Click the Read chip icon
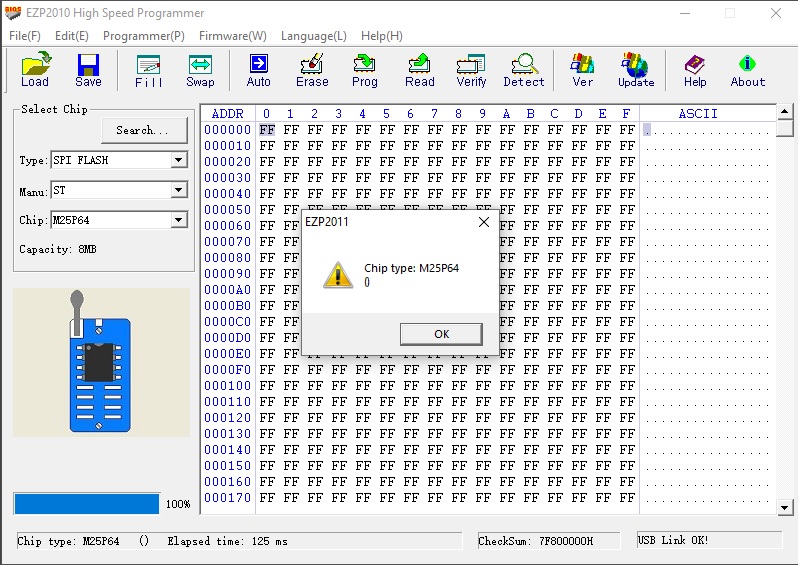This screenshot has height=565, width=798. pos(419,70)
